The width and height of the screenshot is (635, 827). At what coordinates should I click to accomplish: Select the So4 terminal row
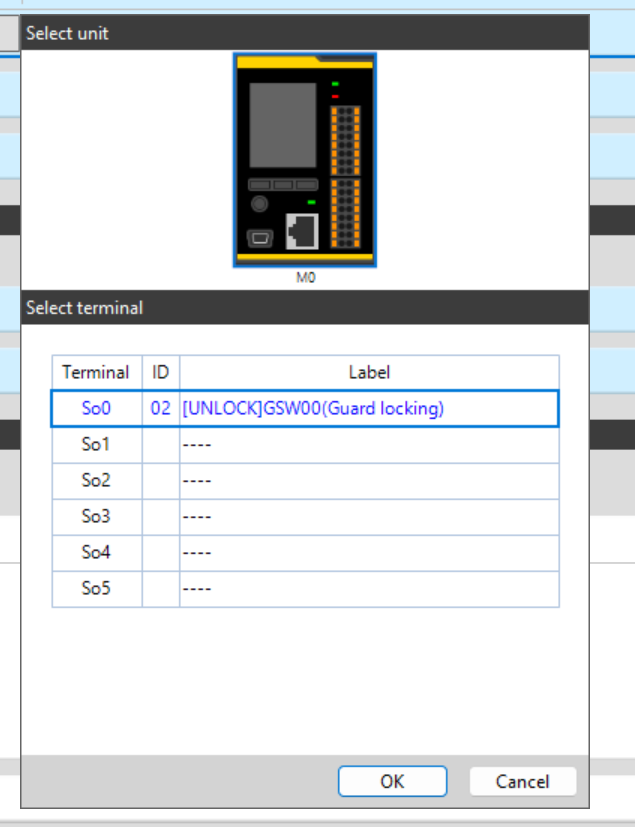click(x=305, y=552)
